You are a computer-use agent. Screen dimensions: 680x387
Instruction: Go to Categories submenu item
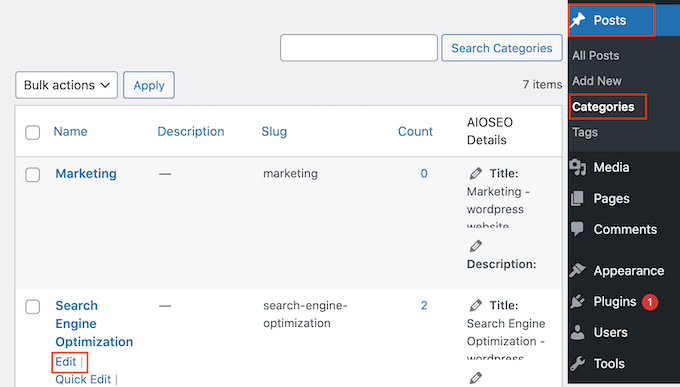click(x=603, y=107)
